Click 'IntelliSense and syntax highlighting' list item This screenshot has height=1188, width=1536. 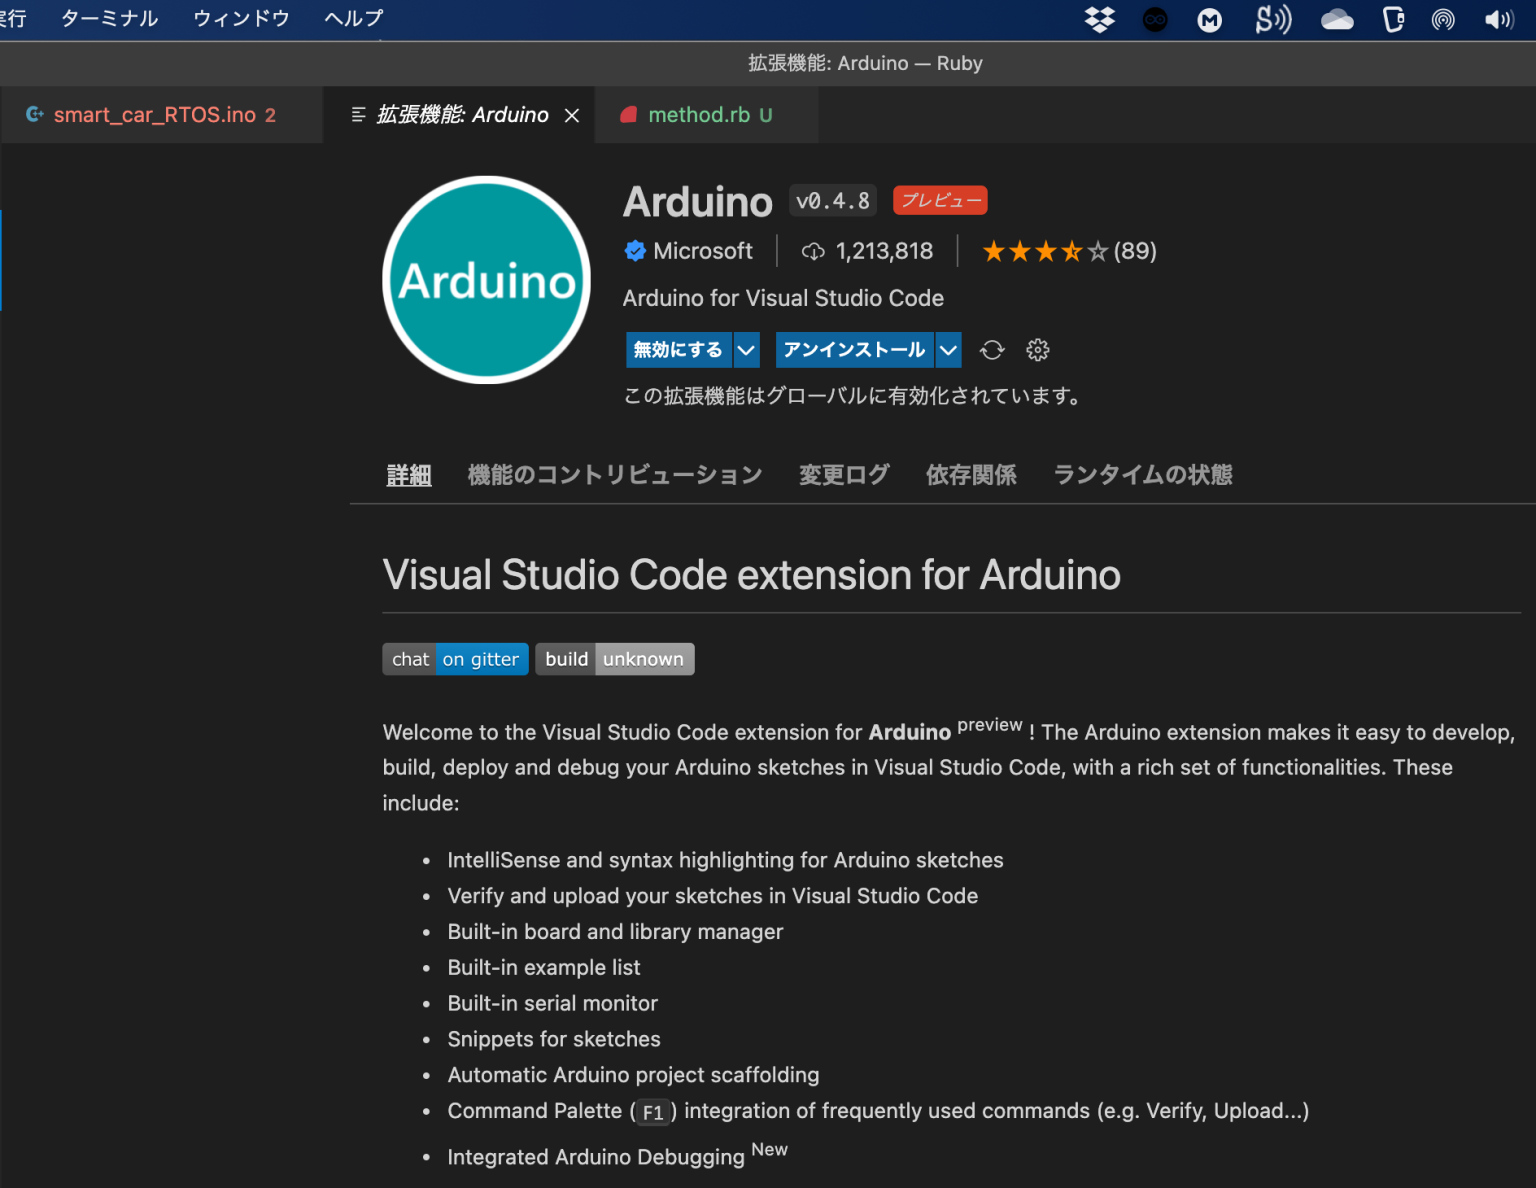coord(725,860)
